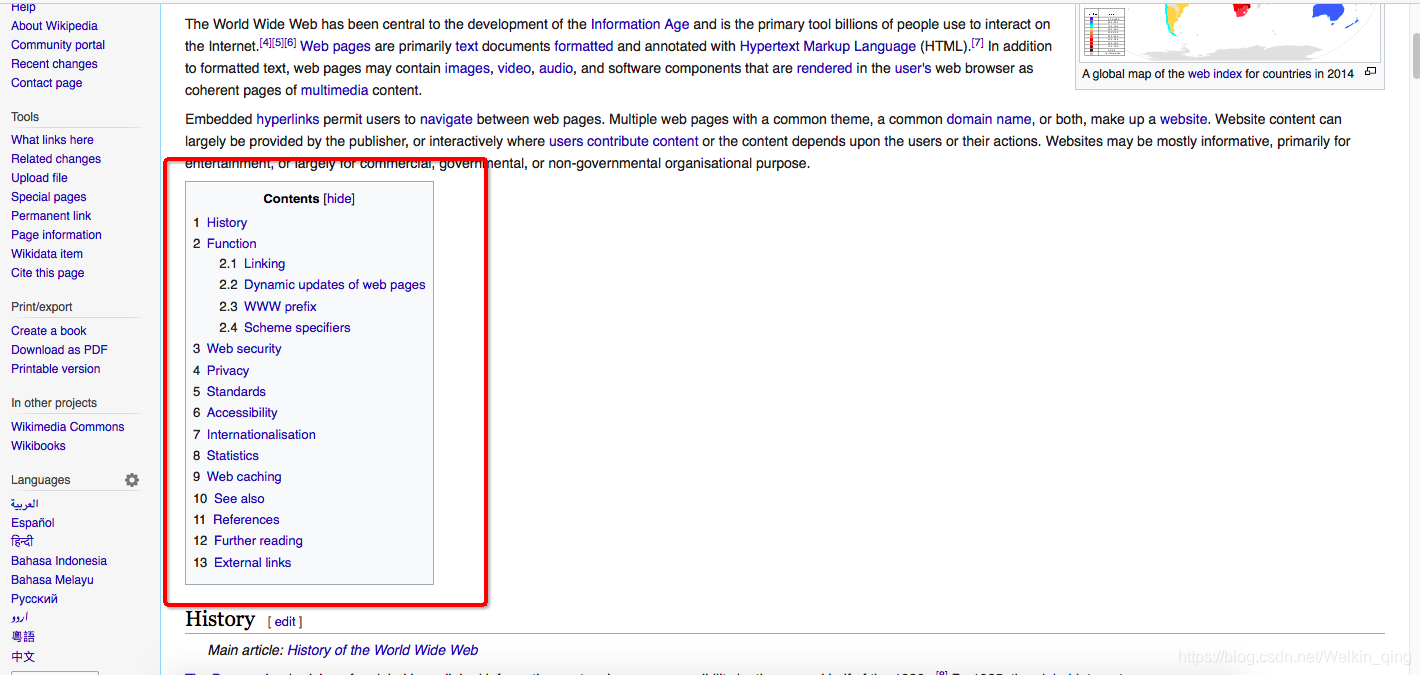The width and height of the screenshot is (1420, 675).
Task: Switch to Español language version
Action: (33, 523)
